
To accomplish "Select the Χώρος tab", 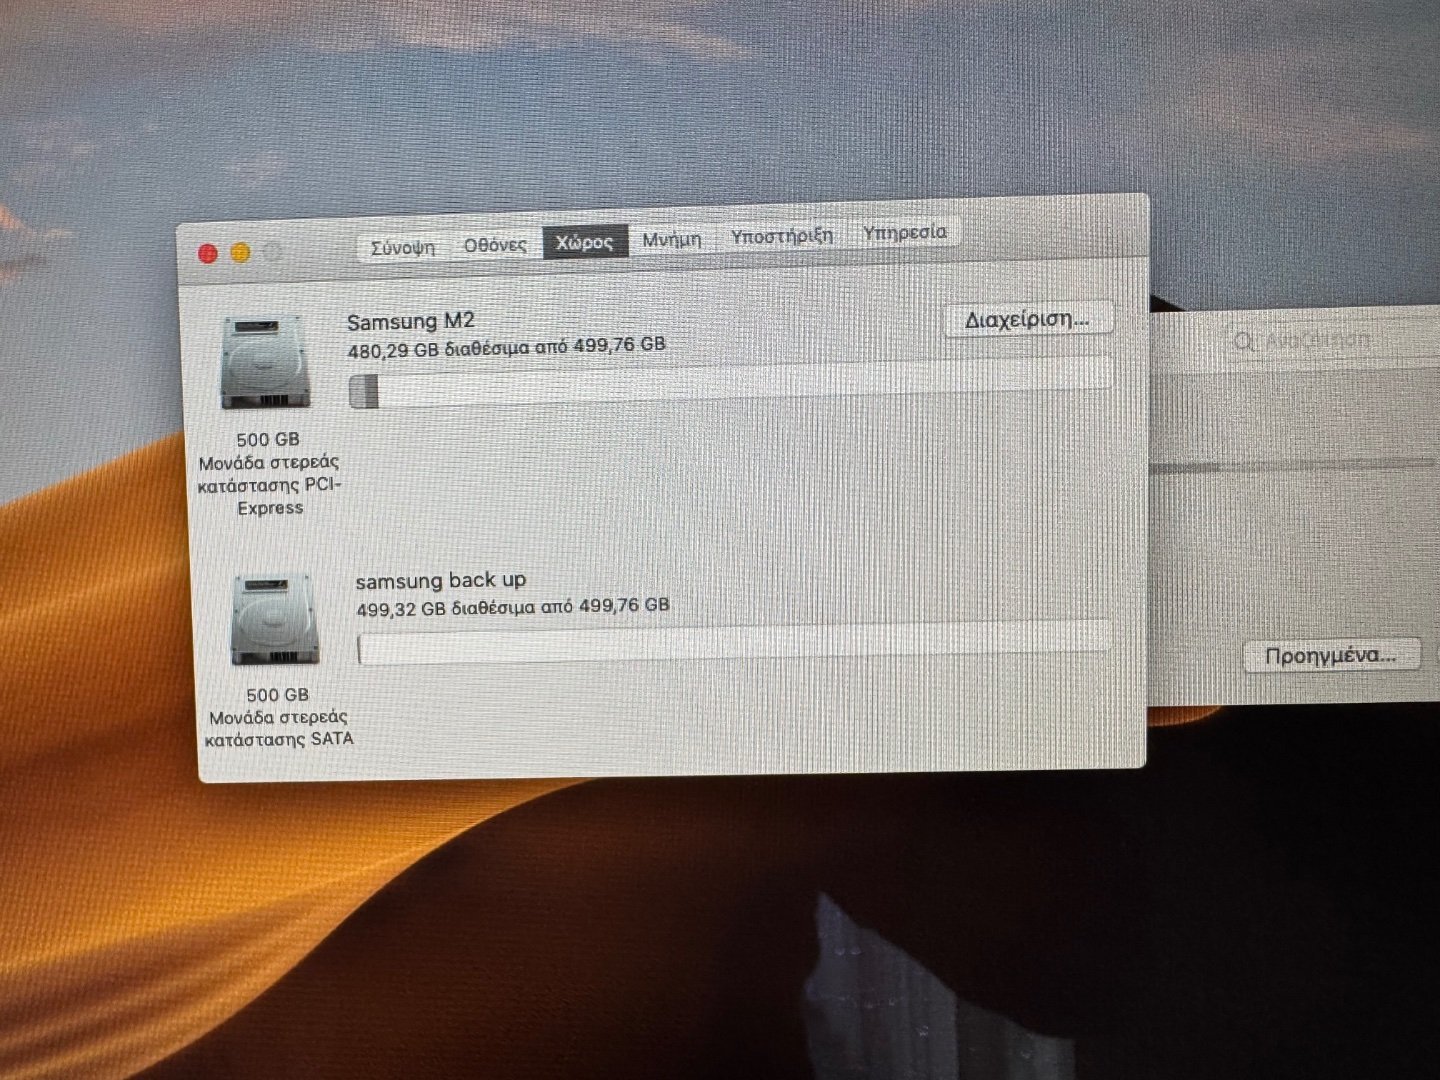I will pyautogui.click(x=585, y=242).
